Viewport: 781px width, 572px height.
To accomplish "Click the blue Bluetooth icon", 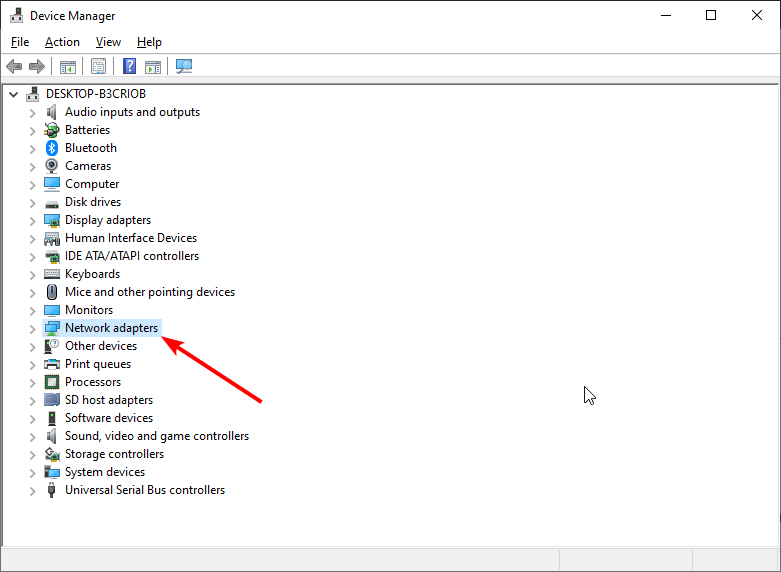I will [x=52, y=148].
